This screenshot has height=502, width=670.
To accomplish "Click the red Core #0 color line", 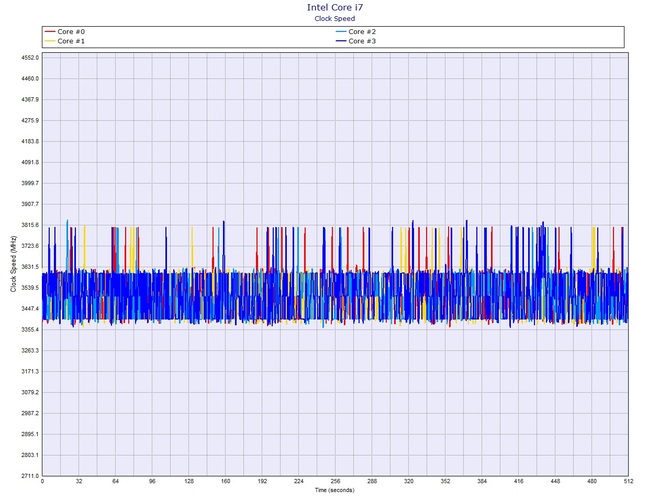I will click(x=50, y=32).
